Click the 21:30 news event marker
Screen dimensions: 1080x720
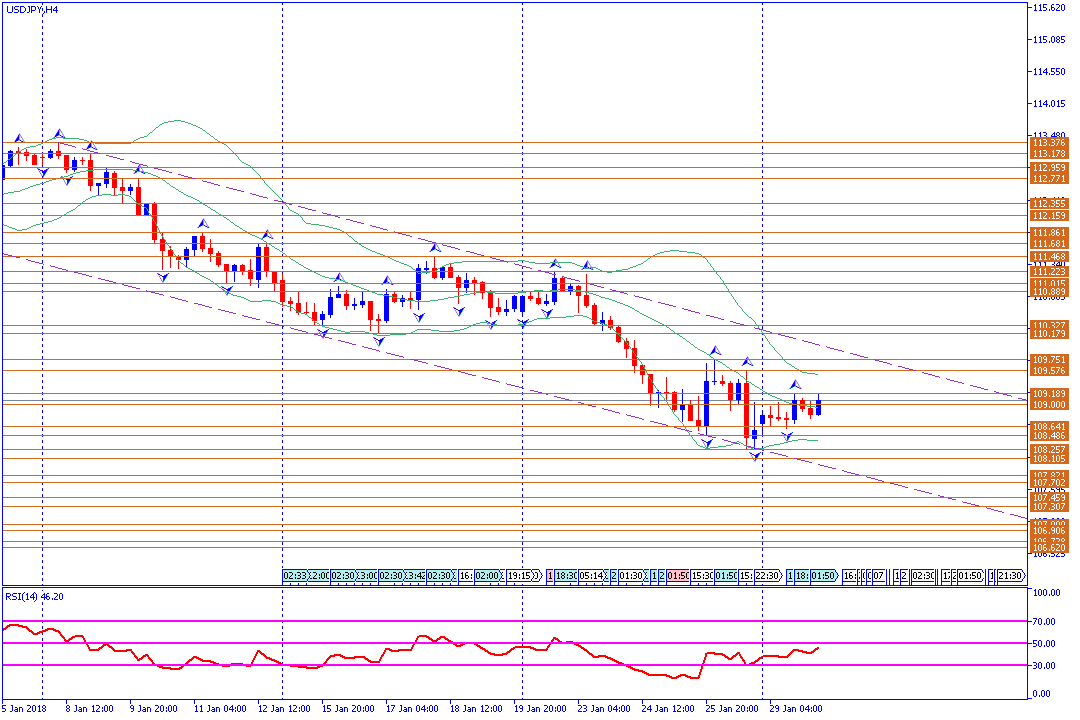[1010, 575]
